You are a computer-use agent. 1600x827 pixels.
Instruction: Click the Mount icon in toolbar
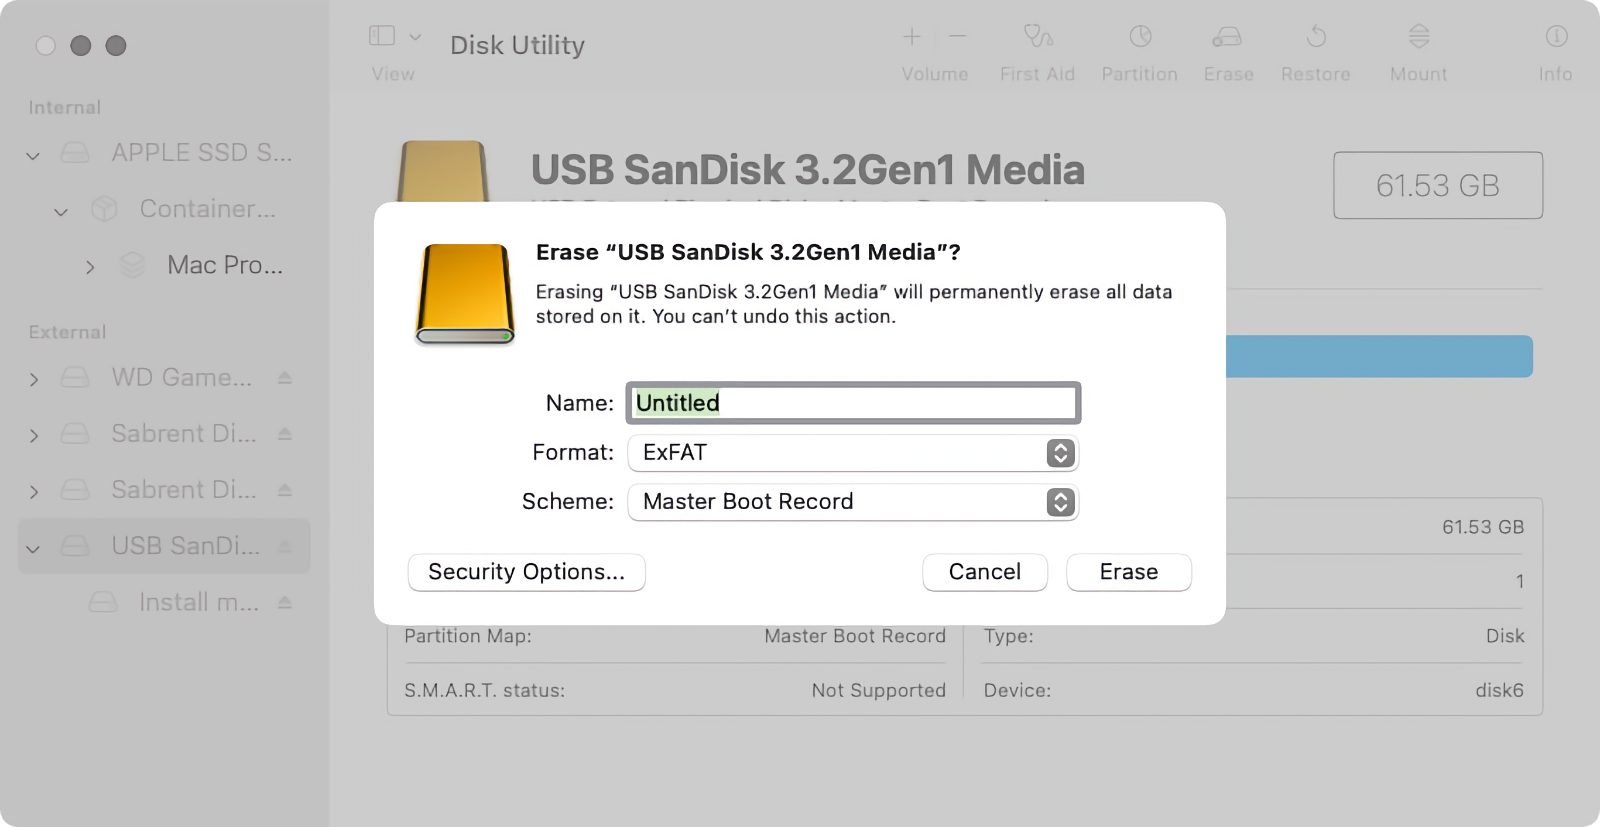click(1417, 45)
